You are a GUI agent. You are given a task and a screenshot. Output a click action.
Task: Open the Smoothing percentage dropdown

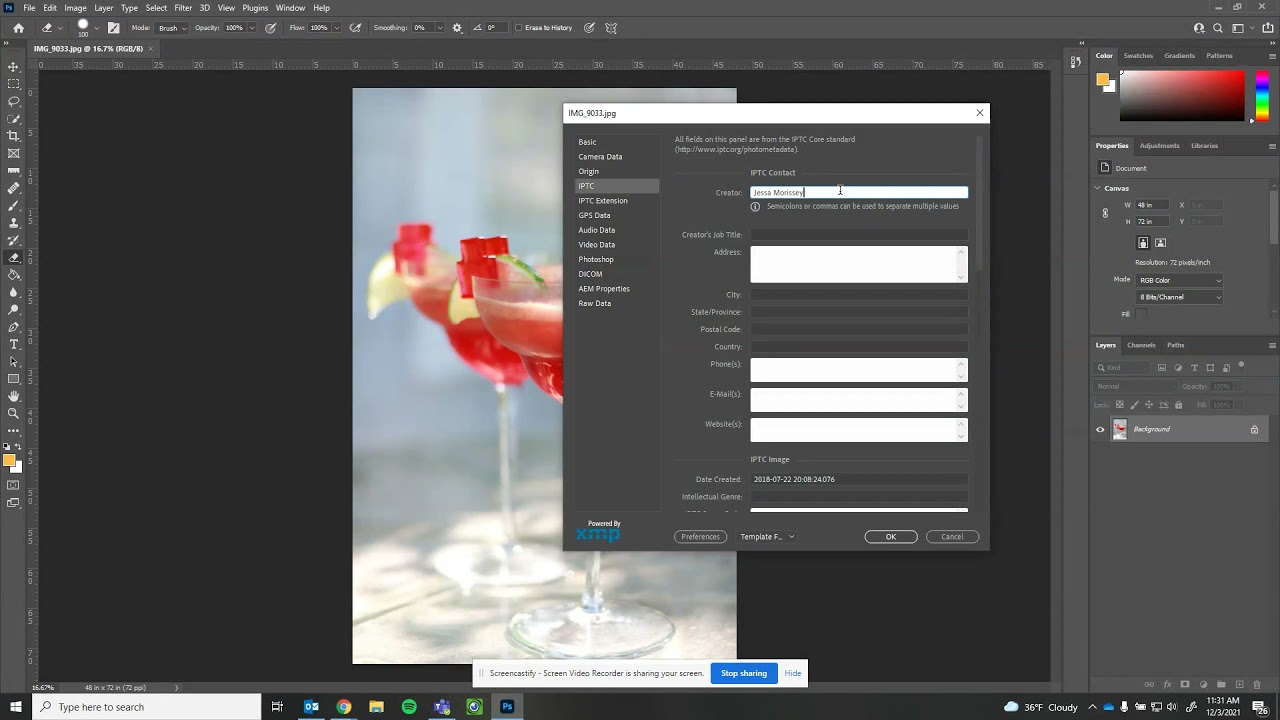[440, 28]
